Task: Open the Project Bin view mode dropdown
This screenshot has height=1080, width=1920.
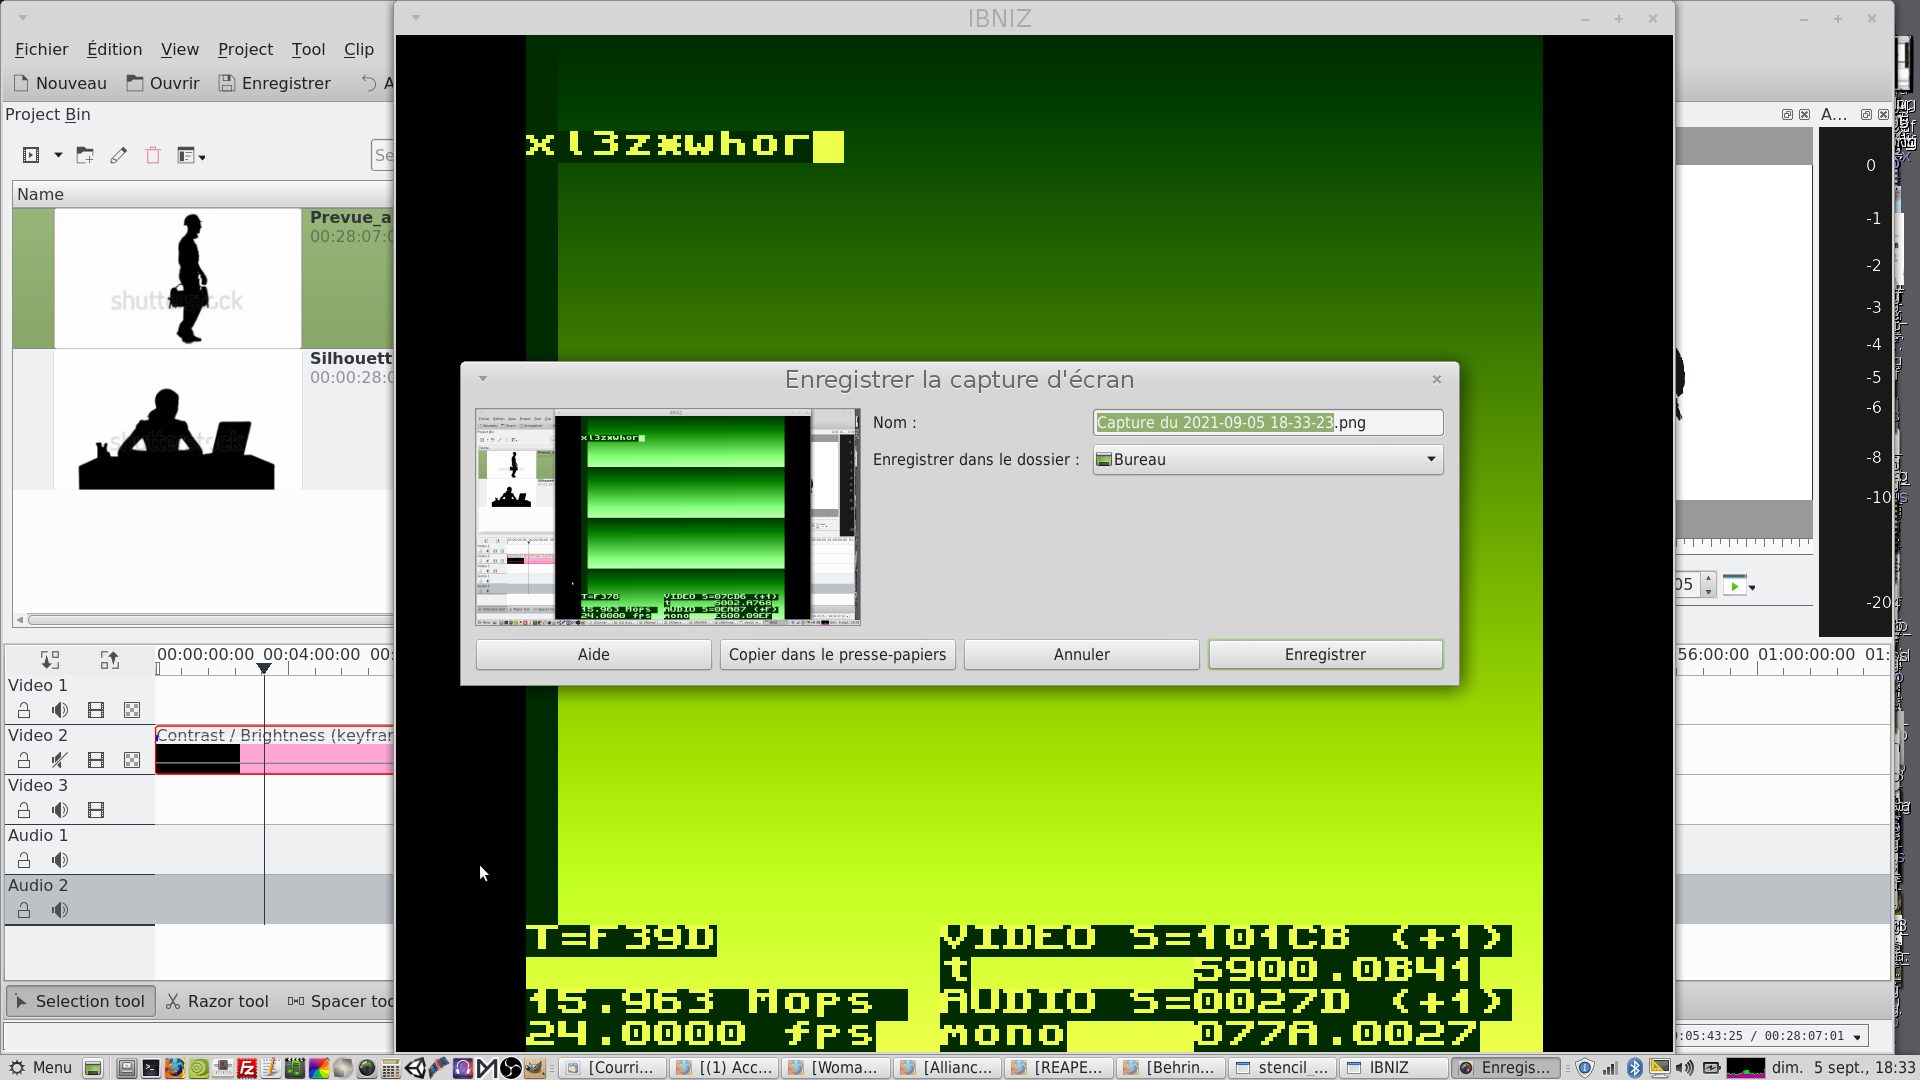Action: [191, 155]
